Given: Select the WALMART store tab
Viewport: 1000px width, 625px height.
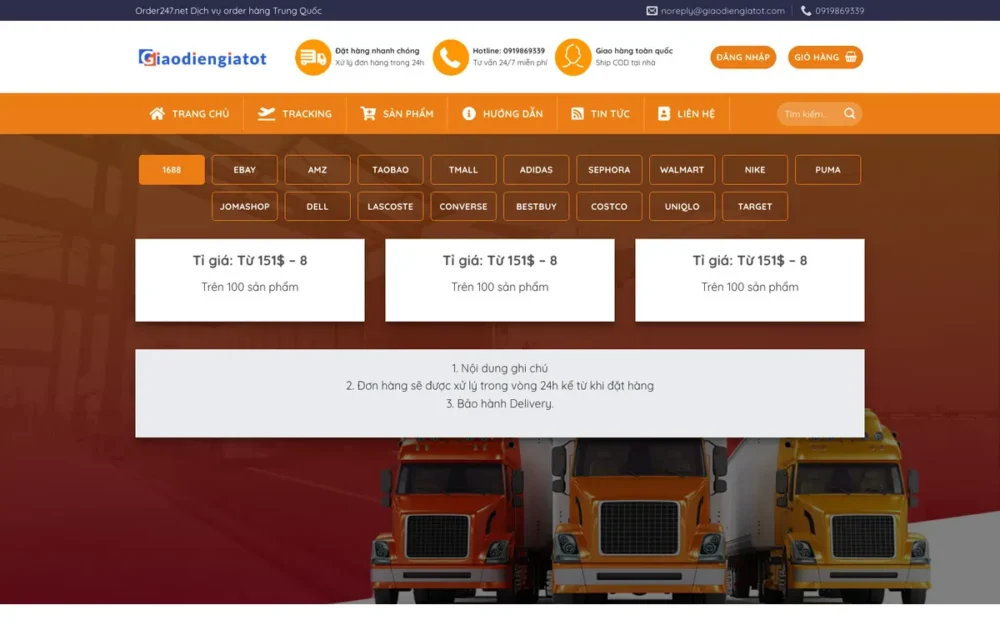Looking at the screenshot, I should 682,170.
